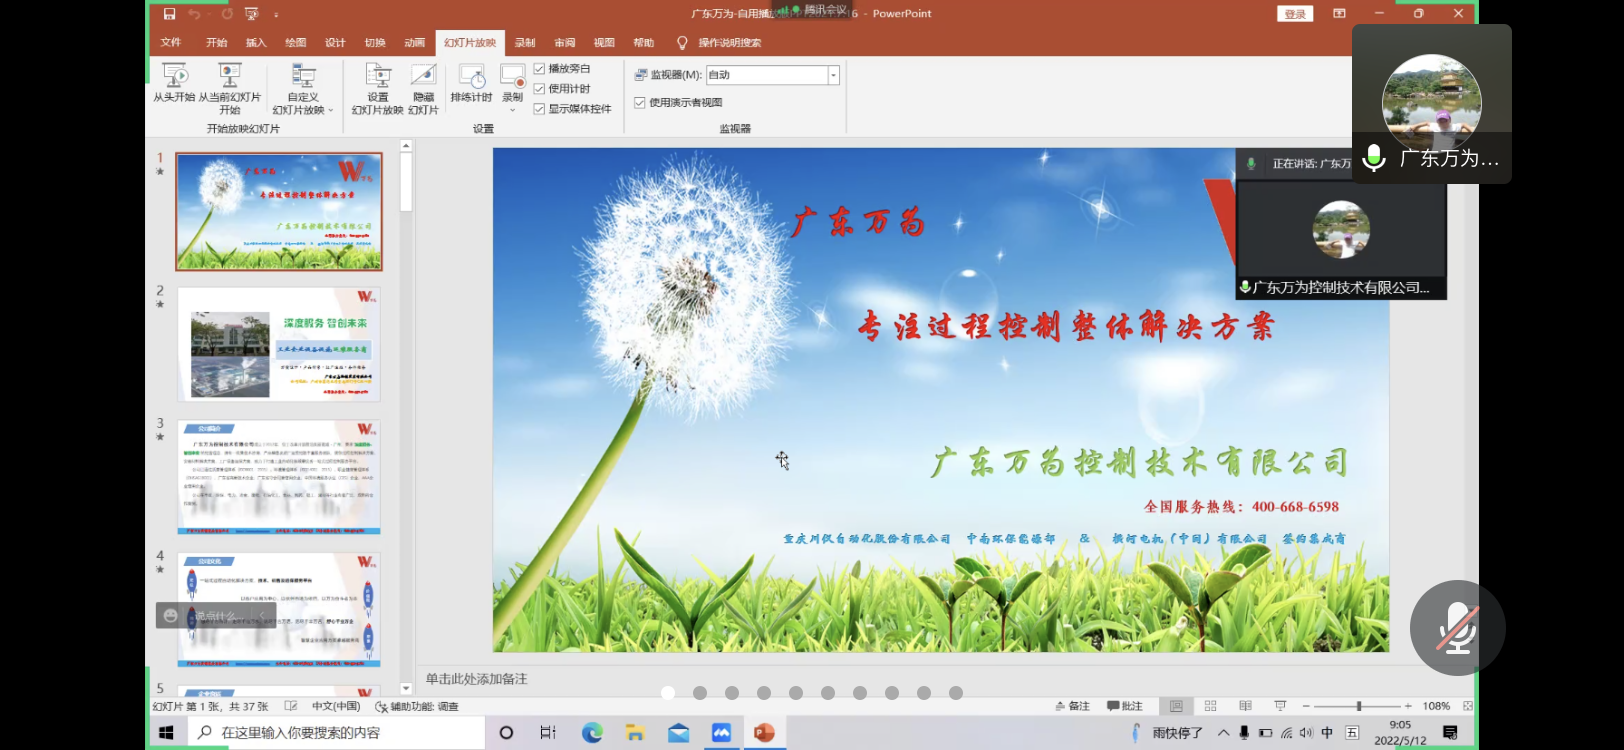Start slideshow from current slide icon
The height and width of the screenshot is (750, 1624).
point(230,76)
